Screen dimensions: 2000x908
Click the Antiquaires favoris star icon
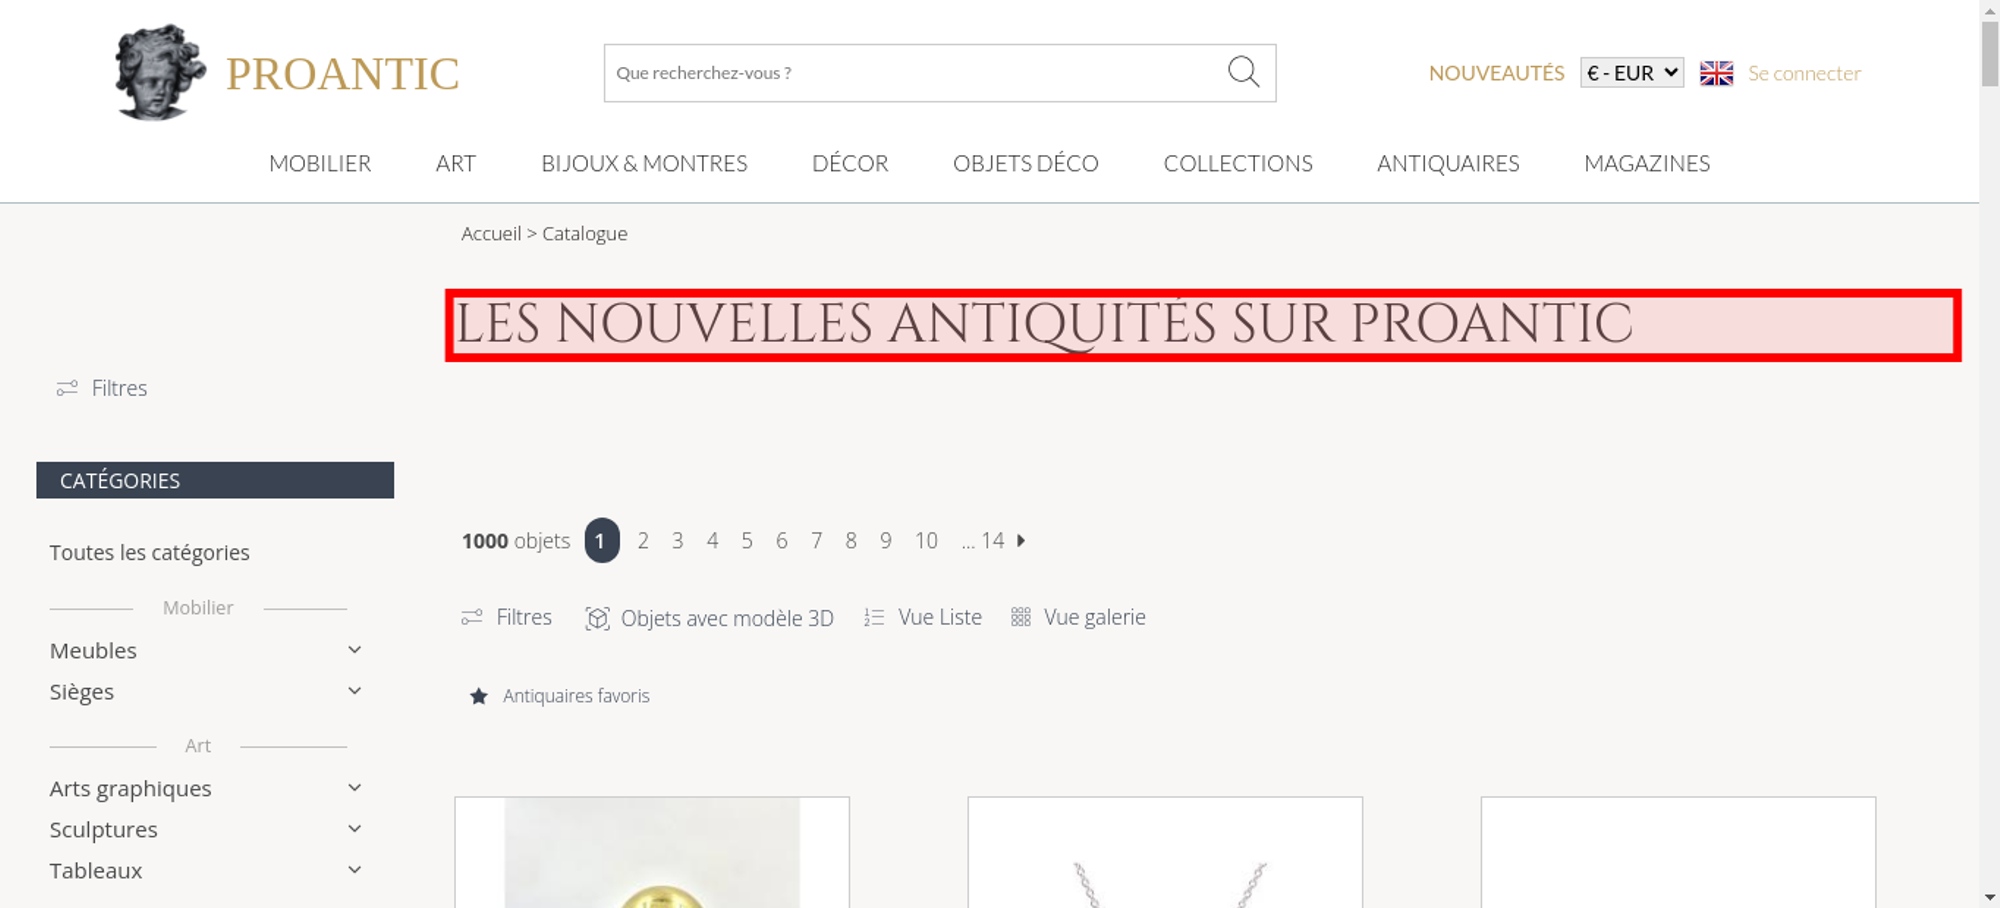[479, 696]
